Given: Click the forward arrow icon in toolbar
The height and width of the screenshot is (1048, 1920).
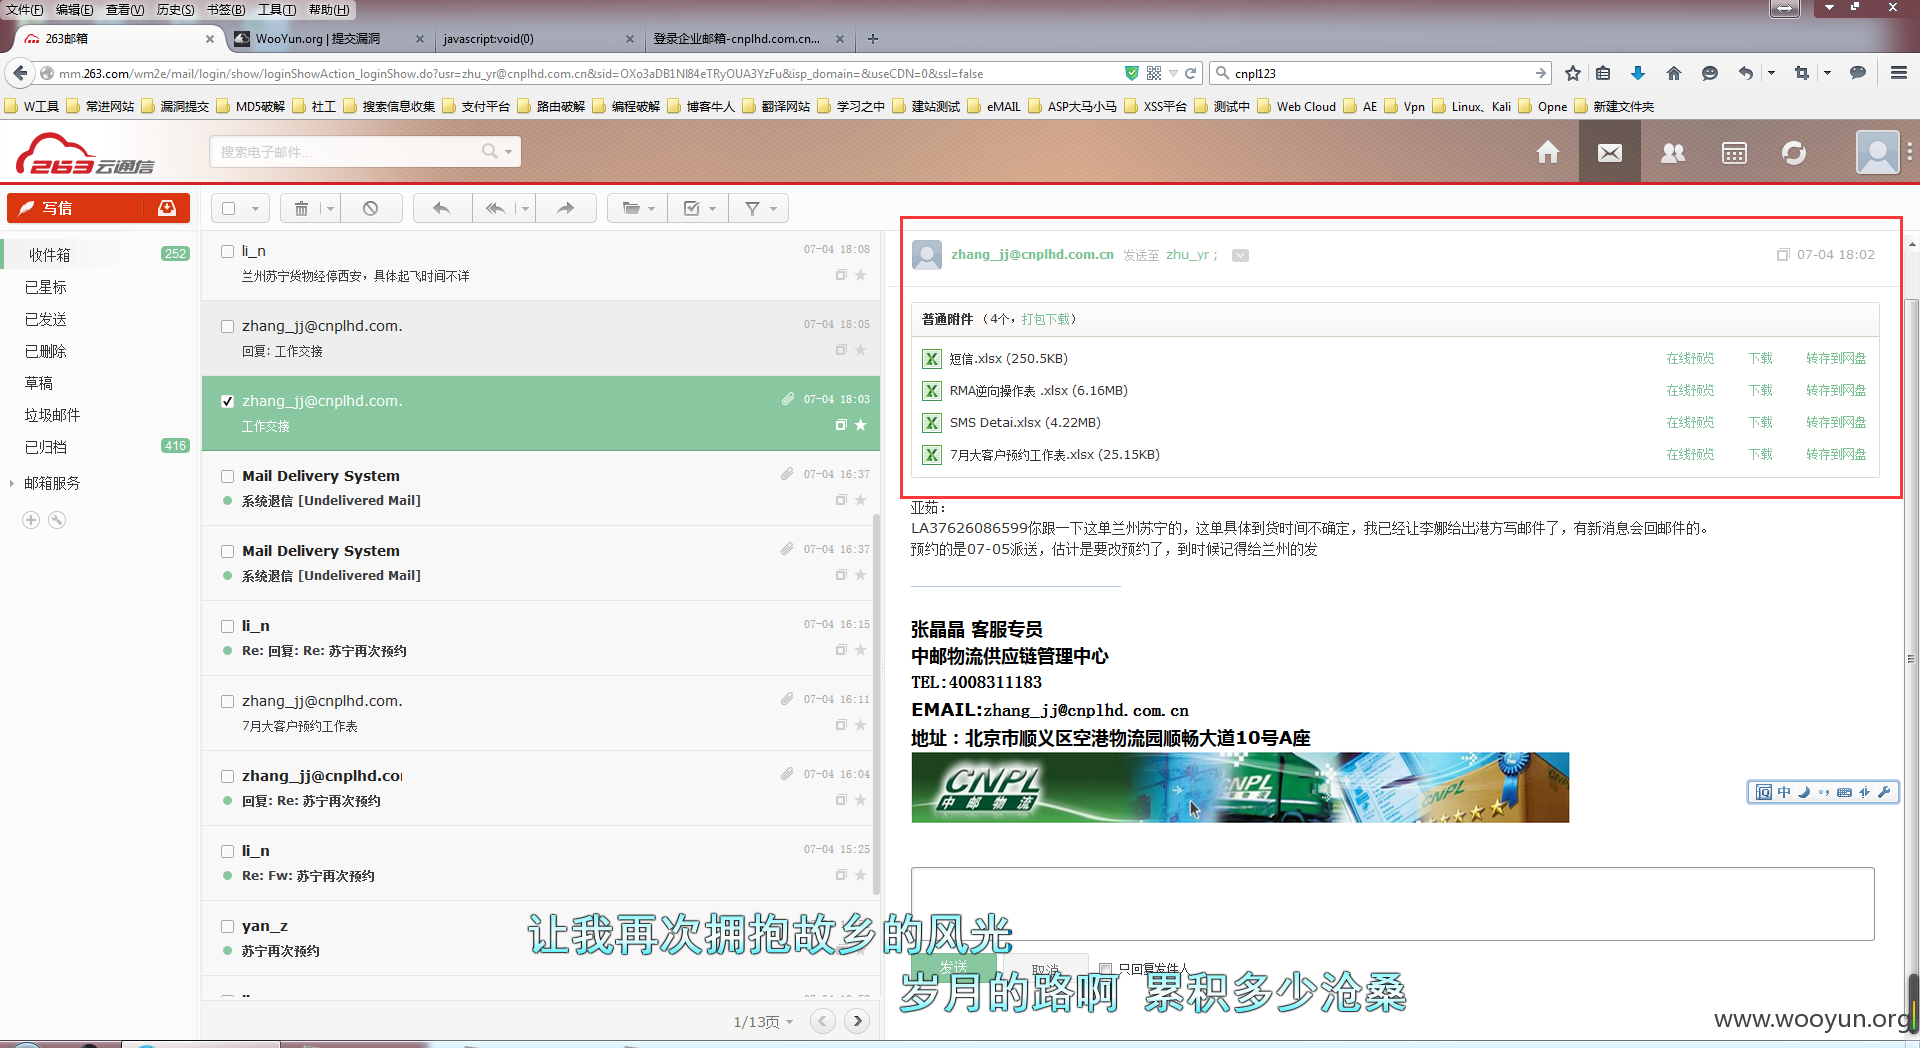Looking at the screenshot, I should [x=566, y=208].
